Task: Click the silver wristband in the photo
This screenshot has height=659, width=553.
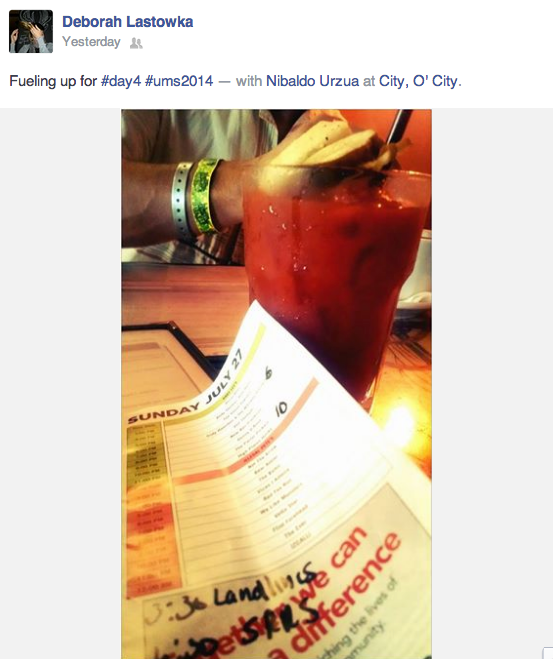Action: [182, 198]
